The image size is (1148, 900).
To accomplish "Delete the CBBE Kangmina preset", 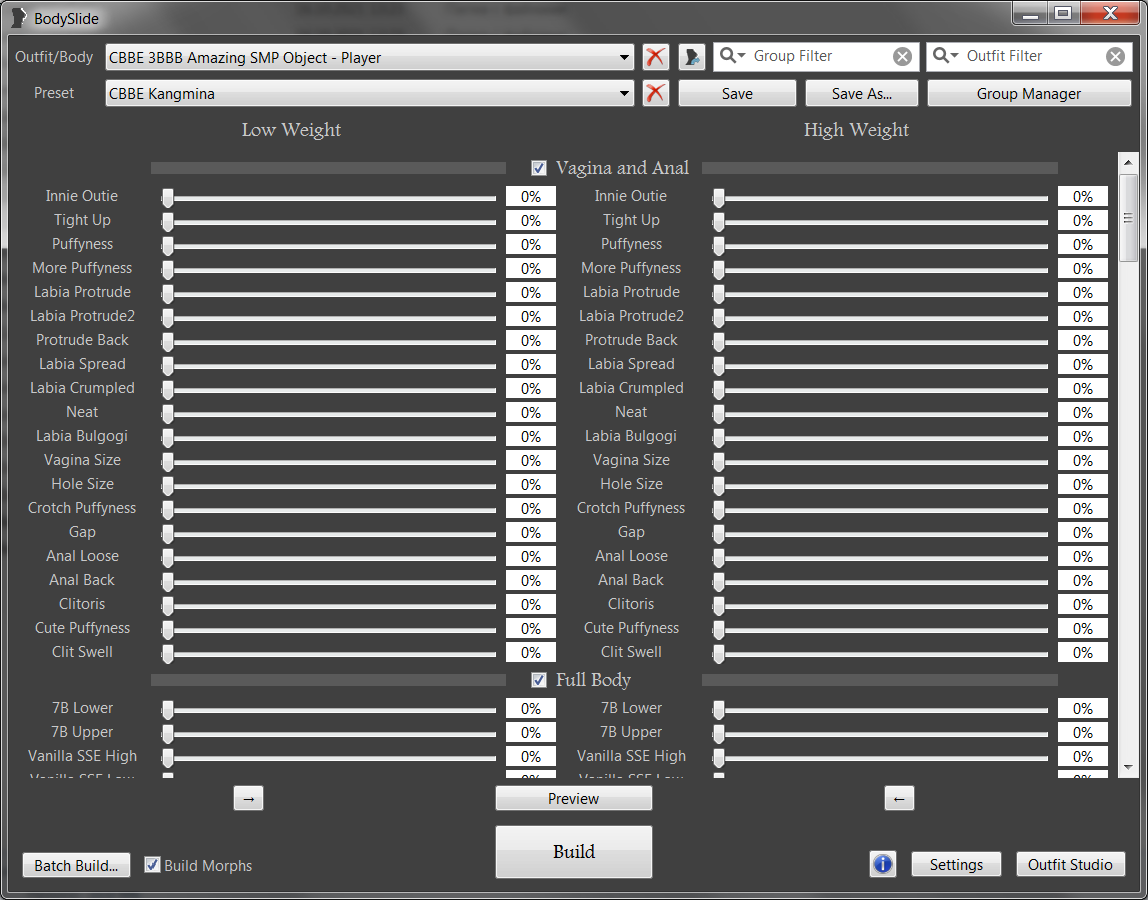I will [655, 93].
